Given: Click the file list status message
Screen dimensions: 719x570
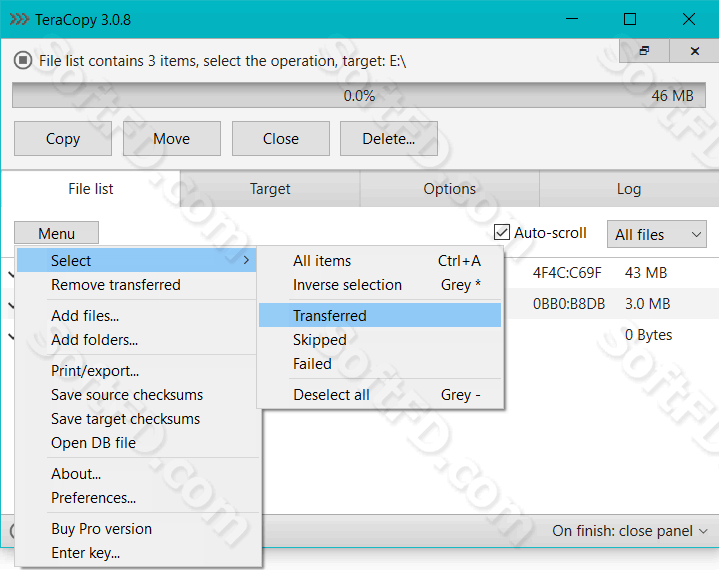Looking at the screenshot, I should coord(222,61).
